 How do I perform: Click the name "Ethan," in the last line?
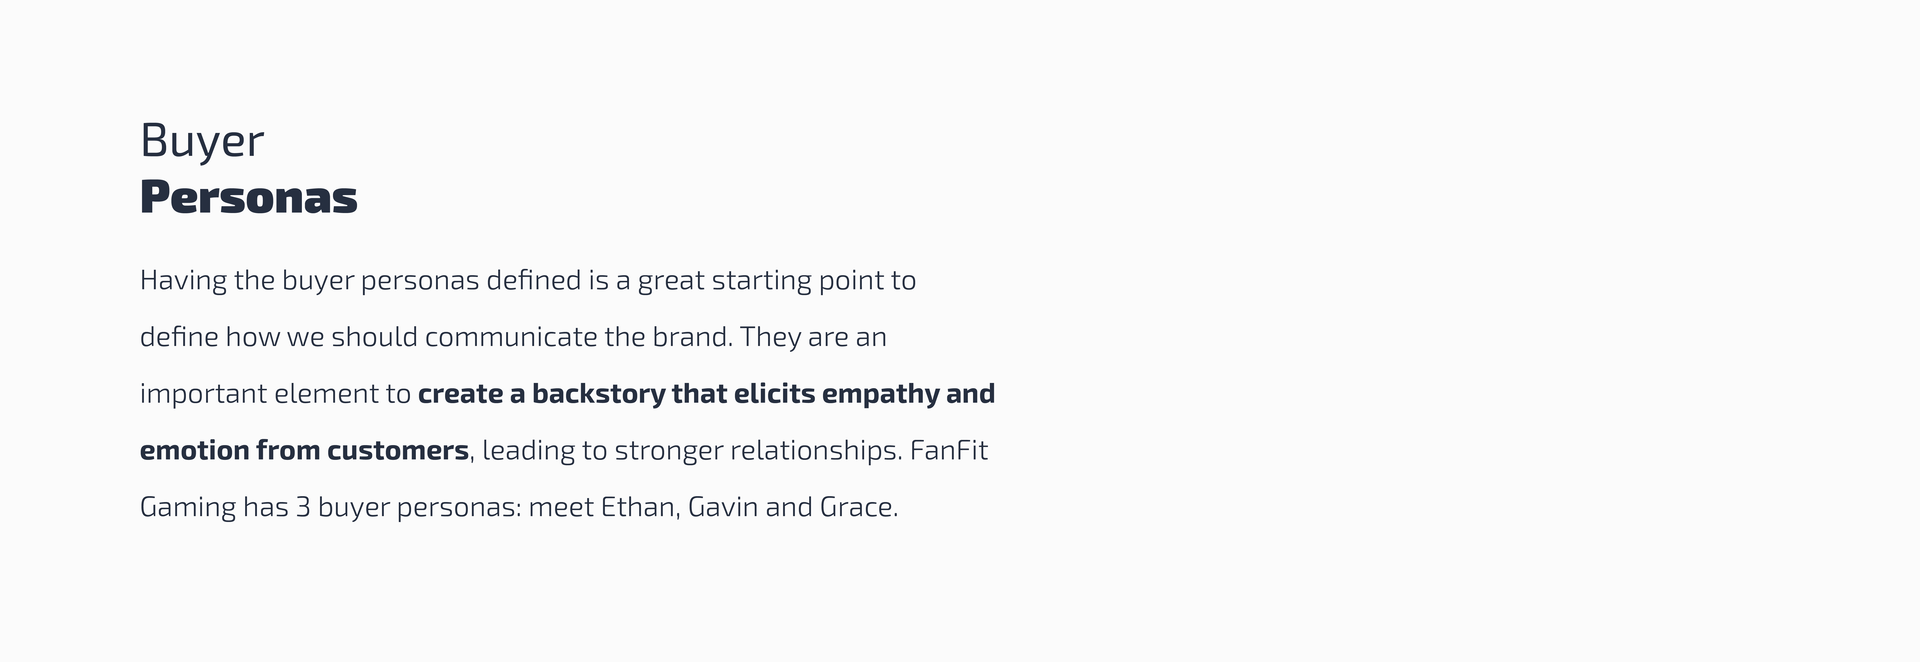(x=640, y=508)
